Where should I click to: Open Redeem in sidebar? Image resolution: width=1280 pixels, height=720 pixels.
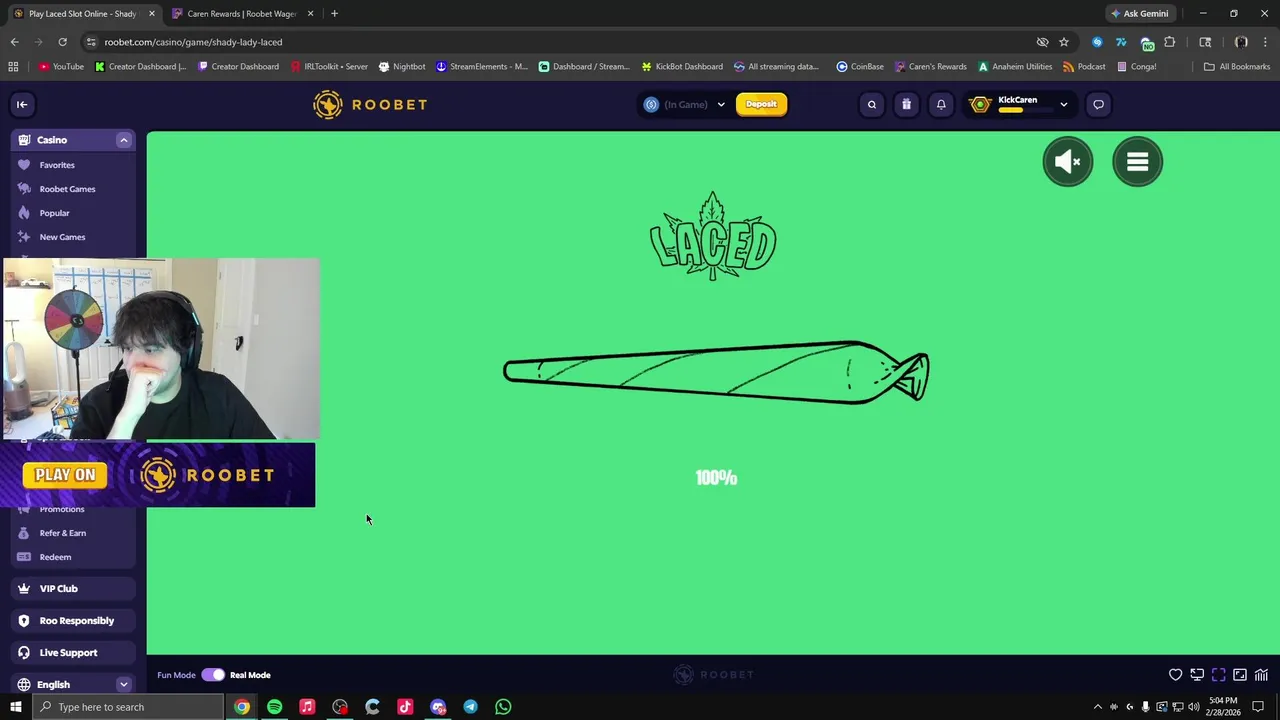pos(55,557)
